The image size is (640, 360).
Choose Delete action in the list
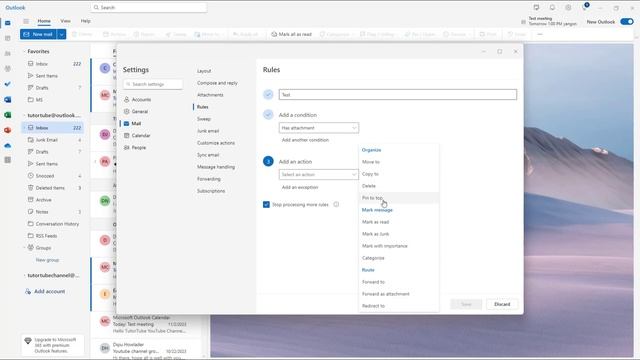[x=398, y=186]
